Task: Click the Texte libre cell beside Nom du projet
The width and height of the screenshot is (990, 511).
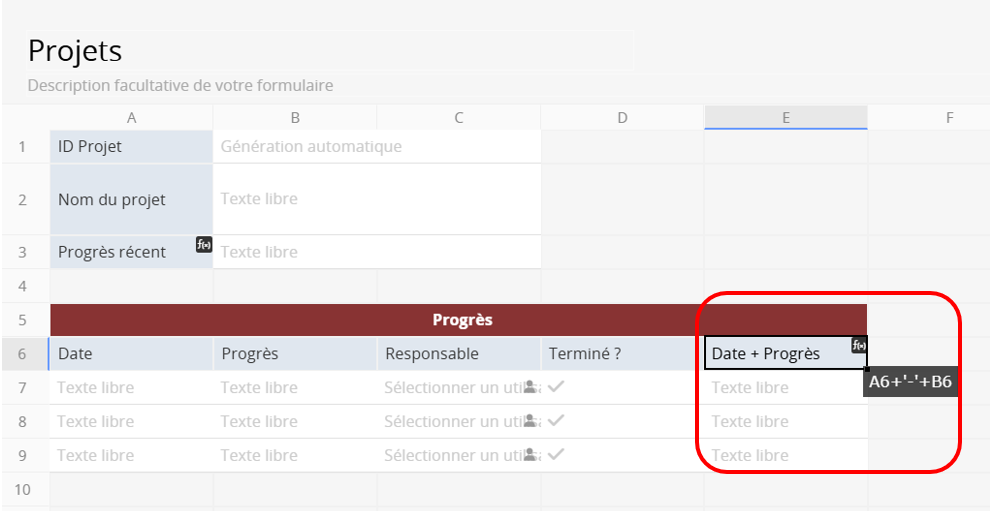Action: [x=376, y=199]
